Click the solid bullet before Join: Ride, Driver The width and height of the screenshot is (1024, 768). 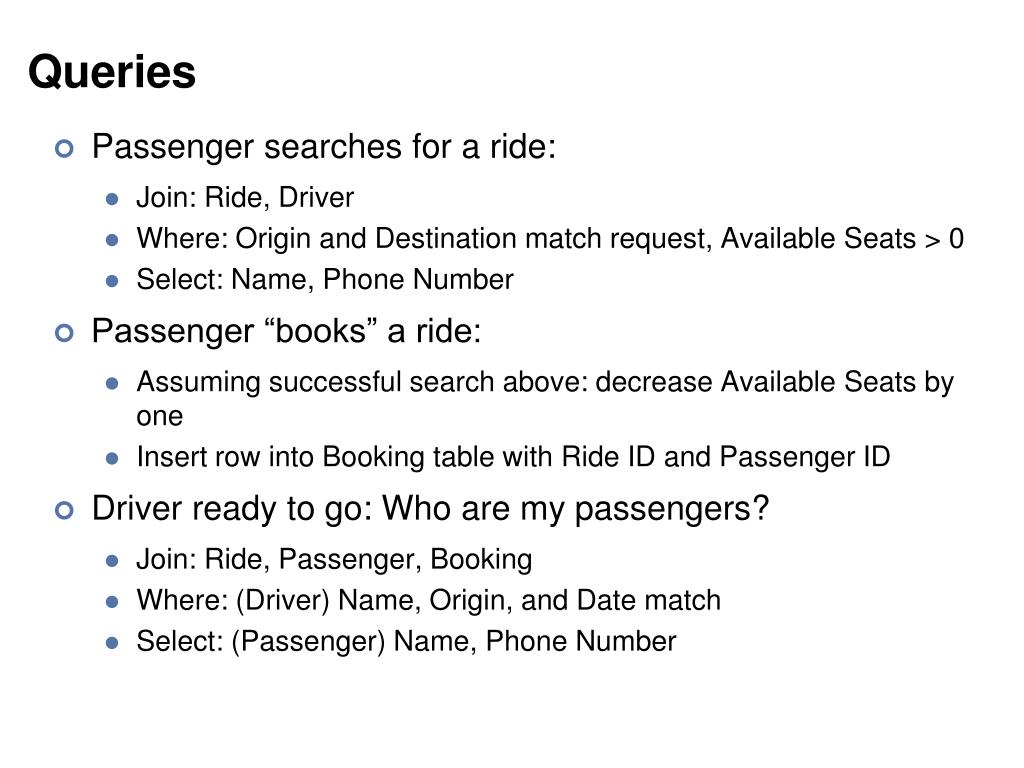tap(112, 199)
